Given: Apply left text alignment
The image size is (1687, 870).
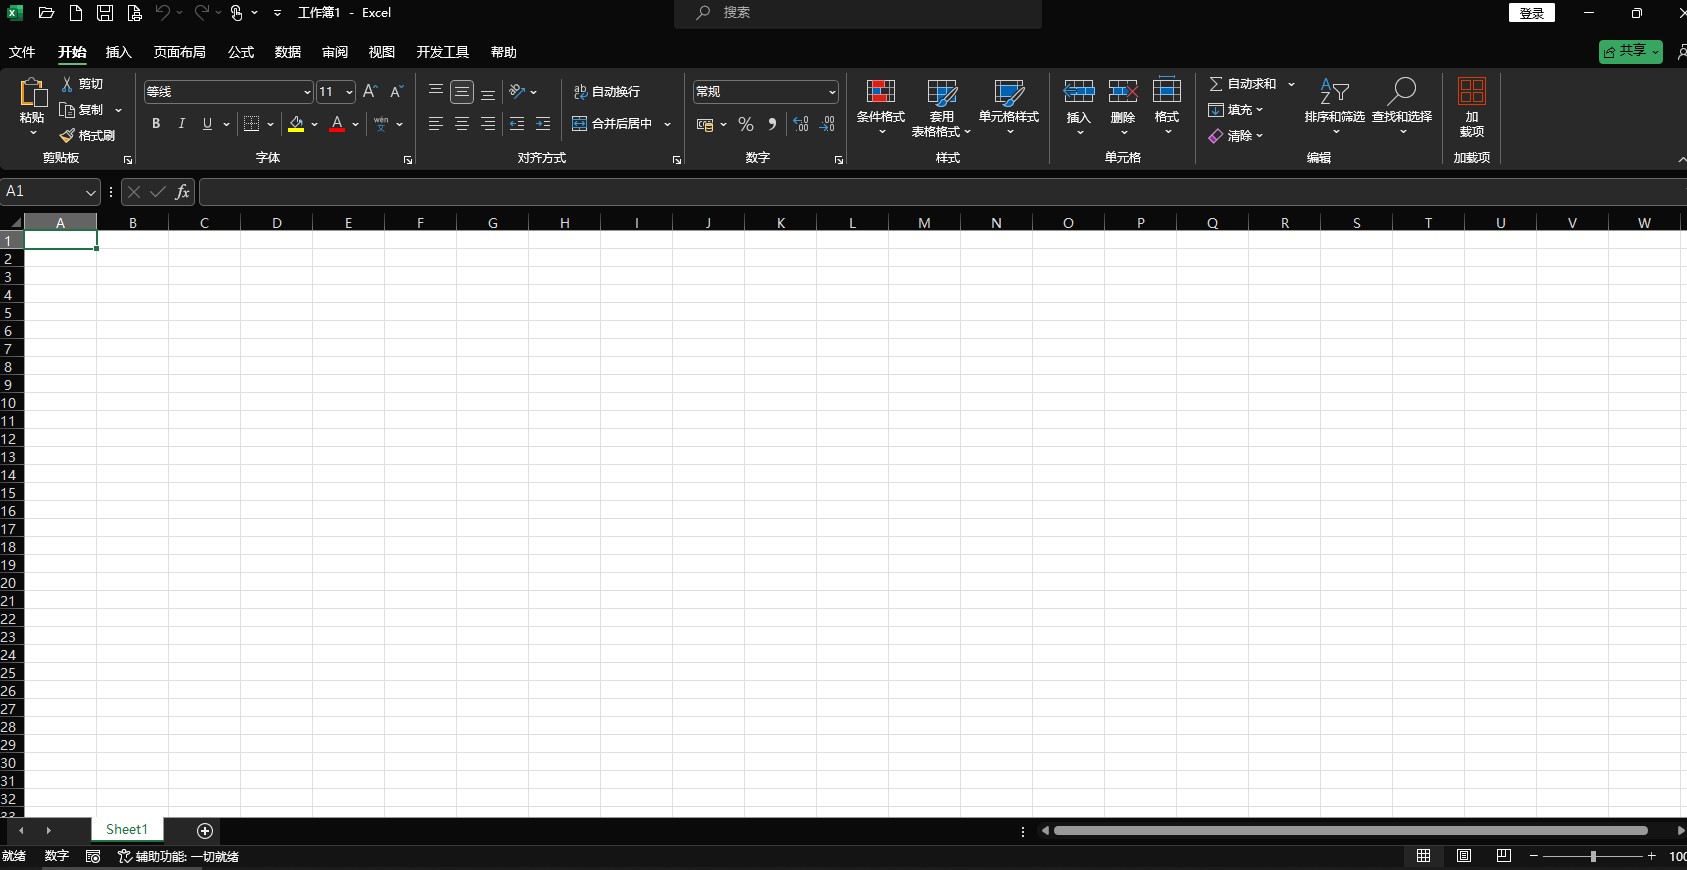Looking at the screenshot, I should (435, 124).
